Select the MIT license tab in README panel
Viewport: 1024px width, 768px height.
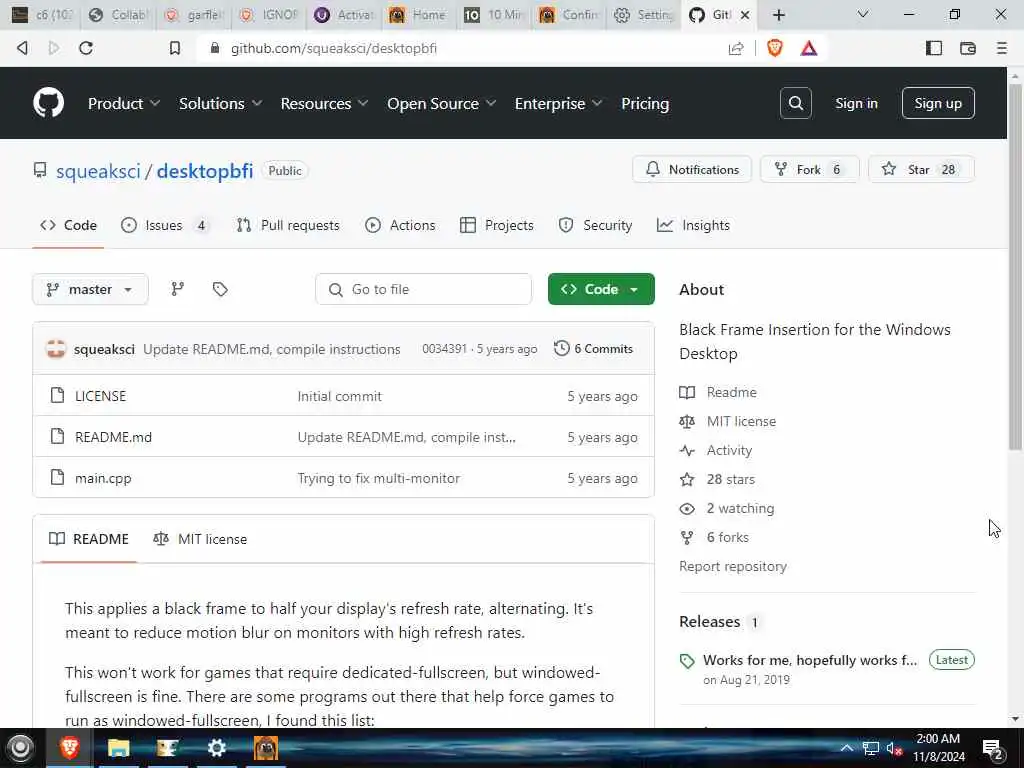pos(200,539)
